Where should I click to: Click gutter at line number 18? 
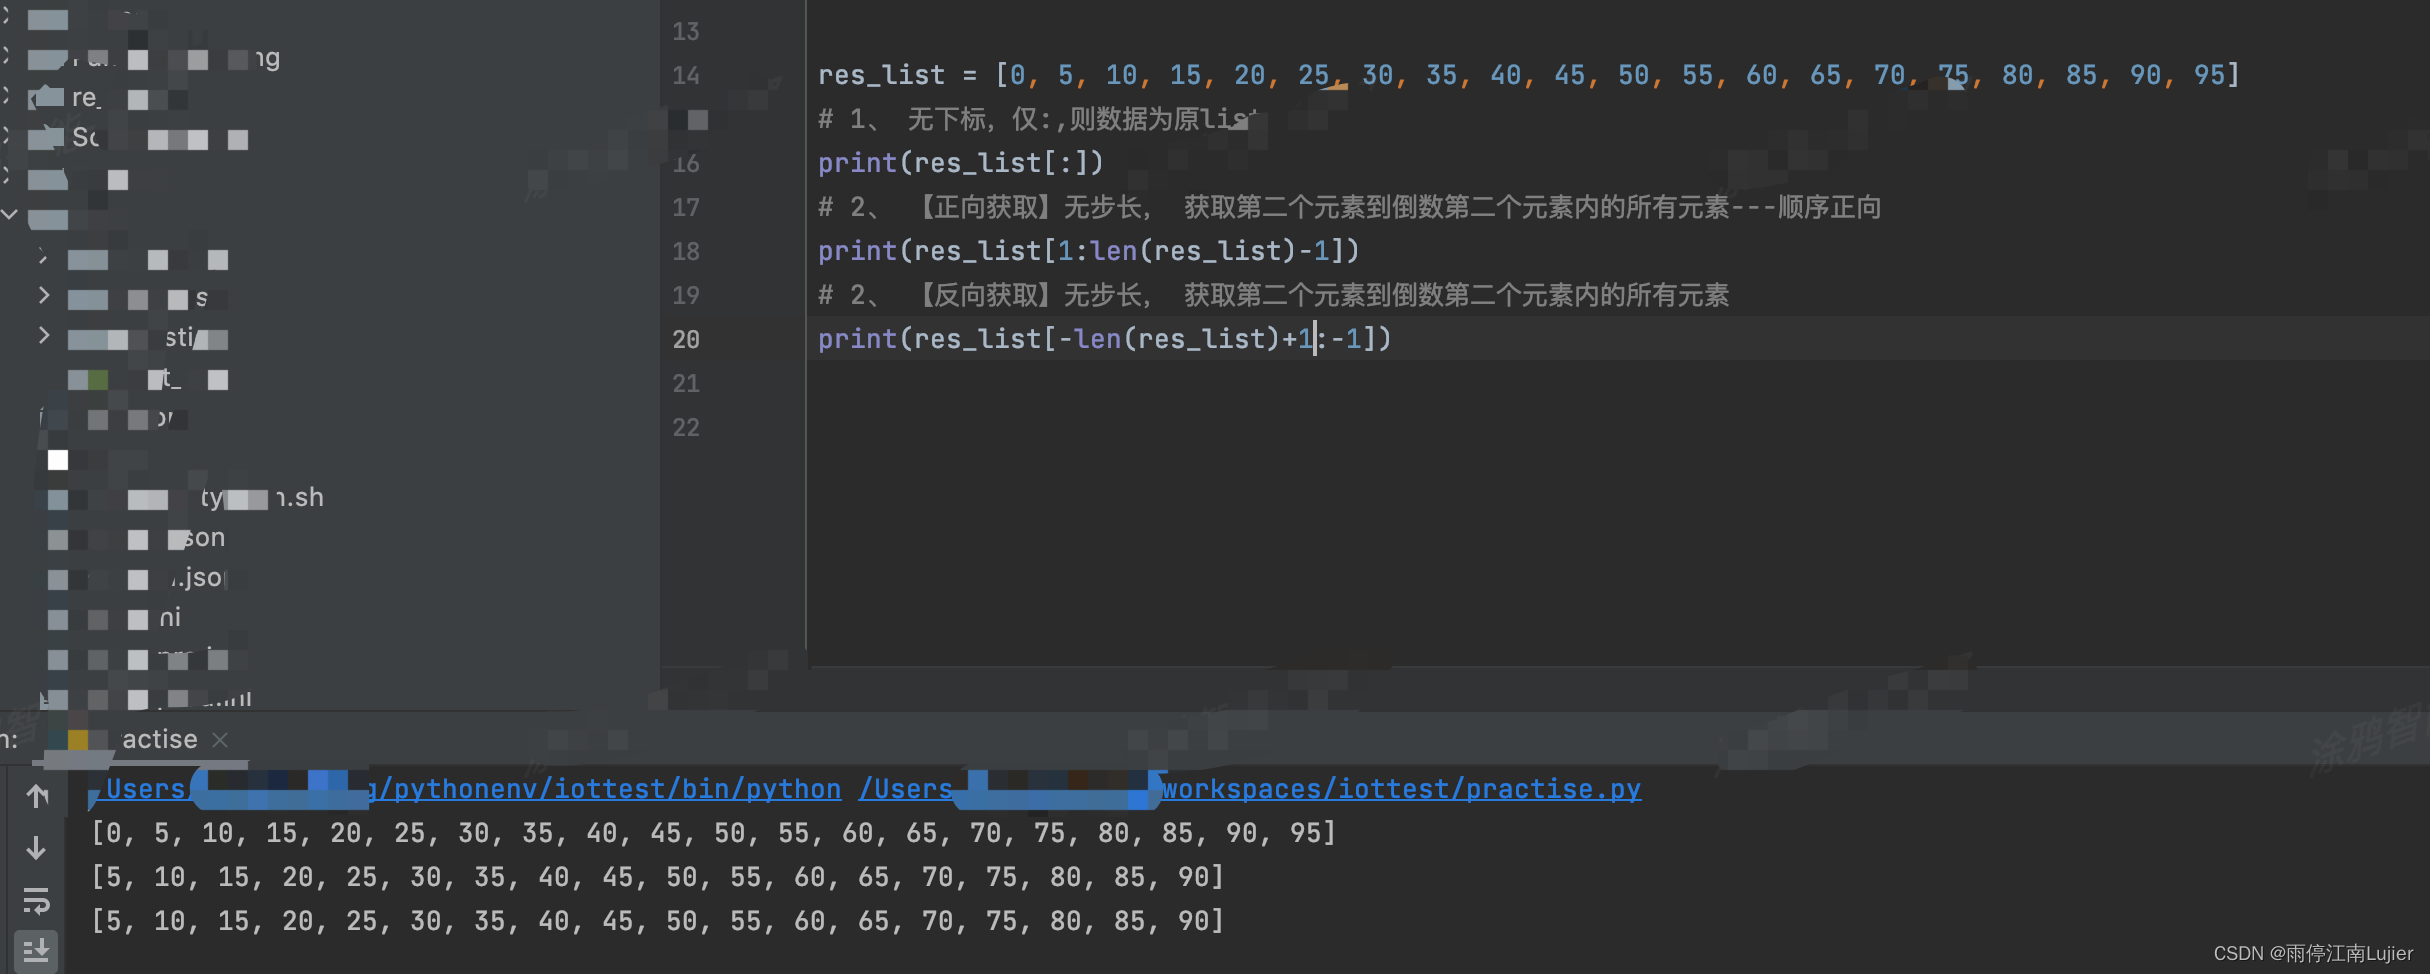coord(686,251)
